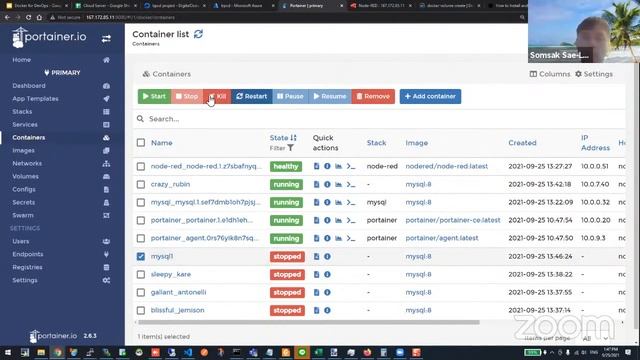
Task: Open logs icon for sleepy_kare
Action: click(316, 275)
